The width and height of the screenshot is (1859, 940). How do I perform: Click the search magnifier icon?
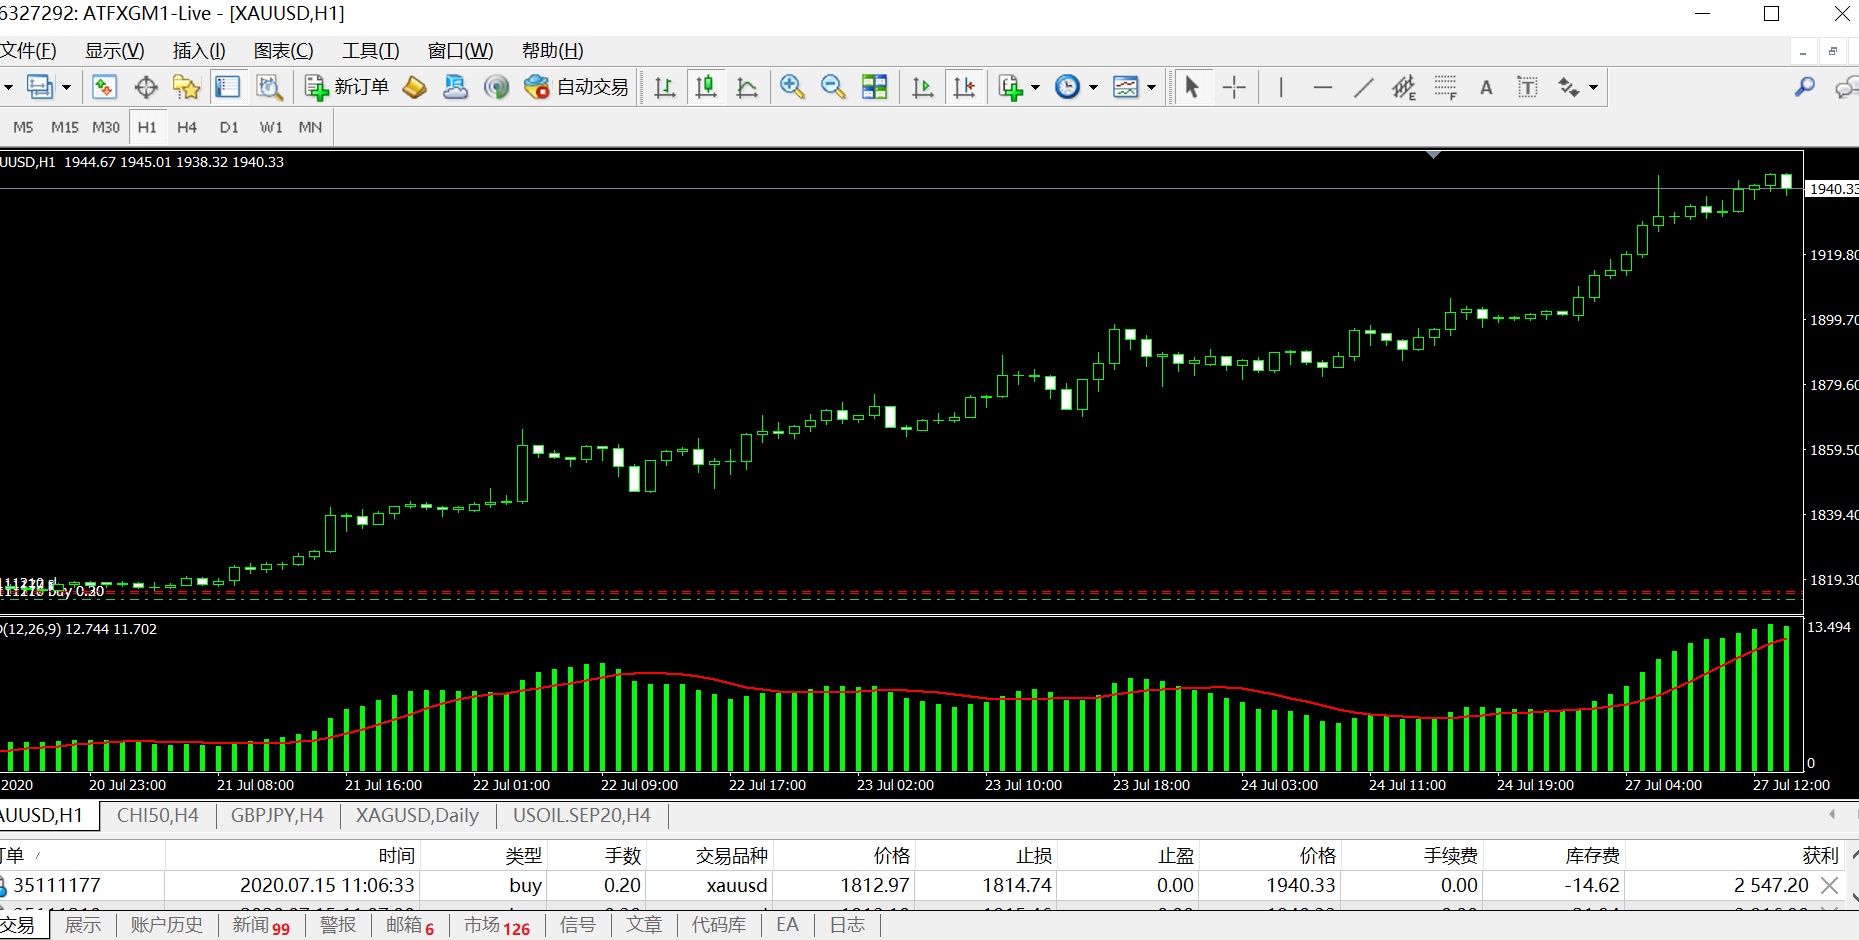(1805, 87)
